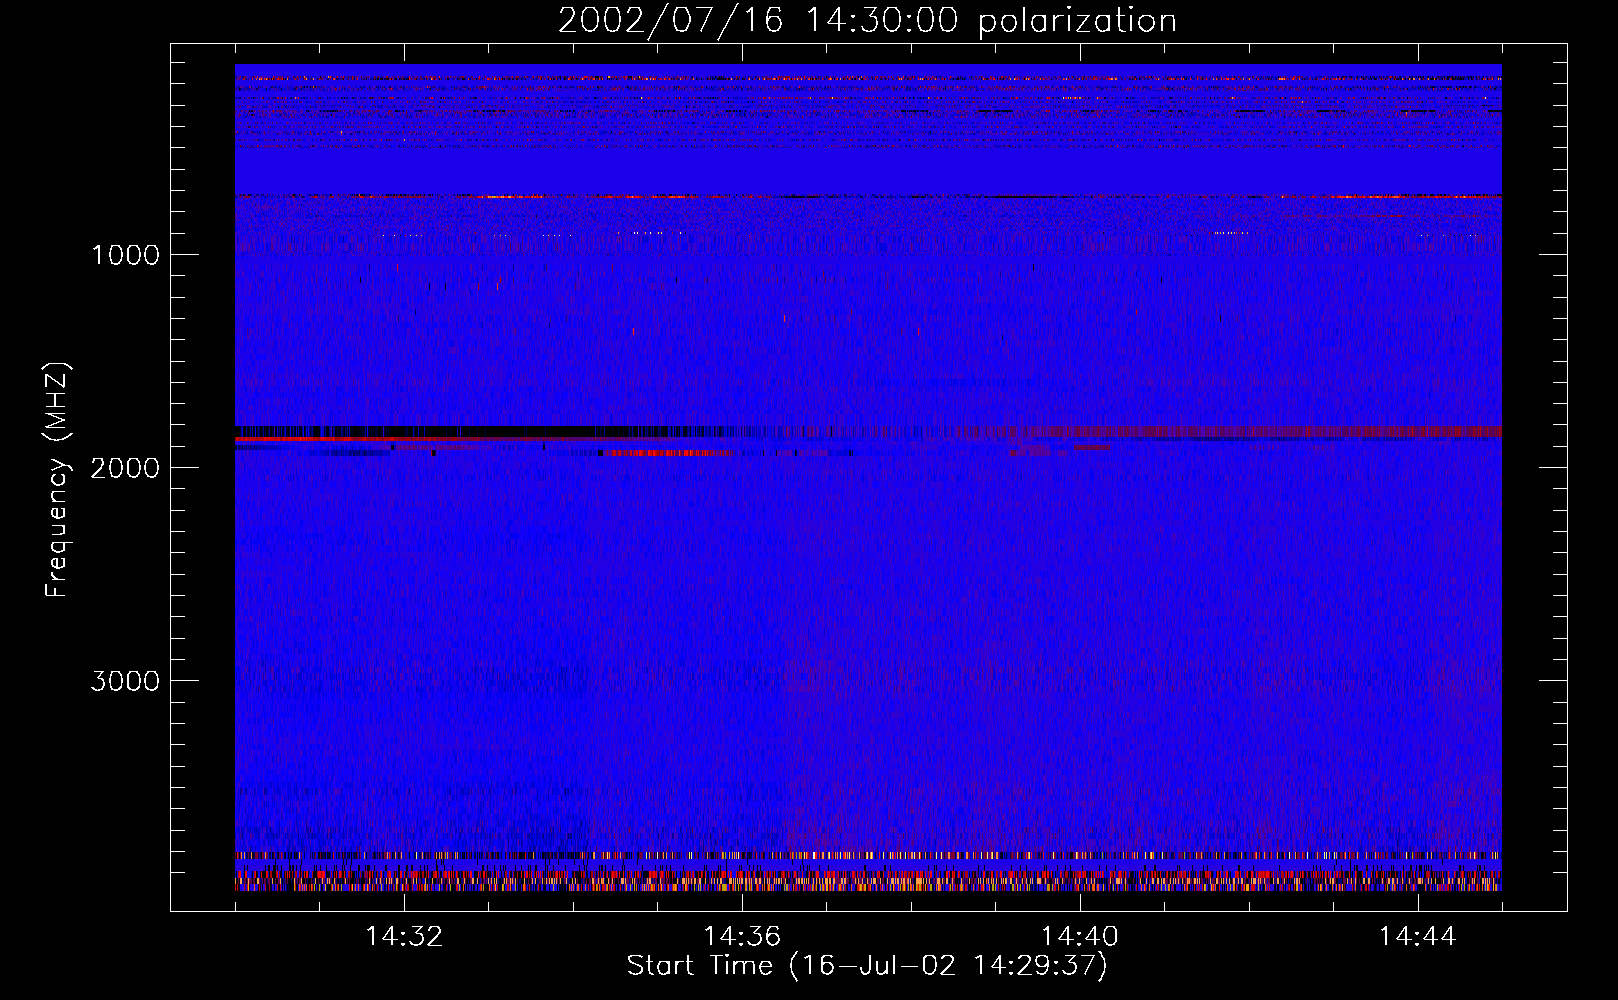
Task: Click the 'Frequency (MHZ)' axis label
Action: pos(58,480)
